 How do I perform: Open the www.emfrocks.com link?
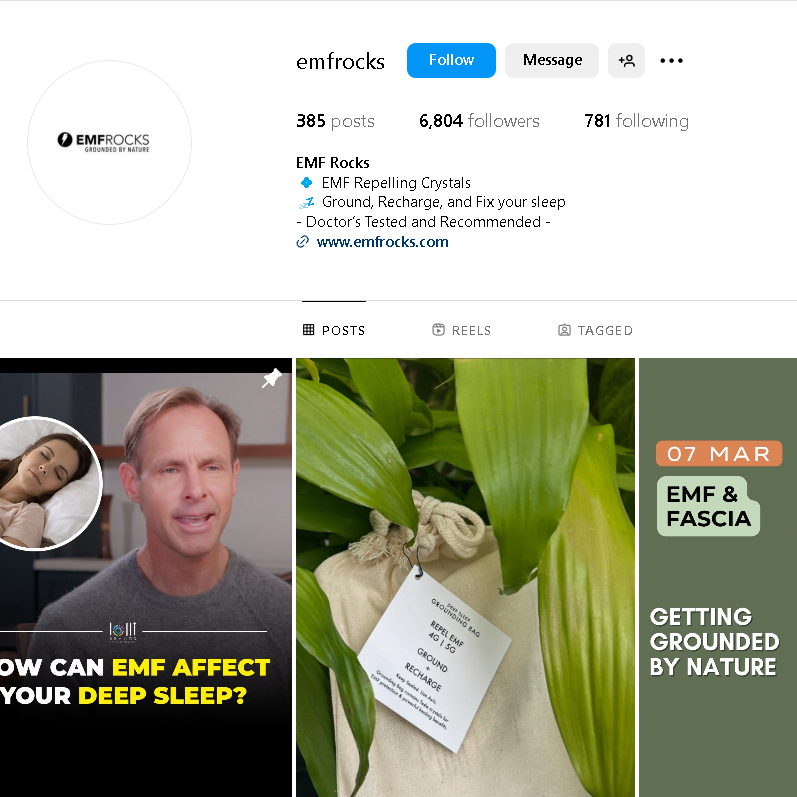(x=382, y=242)
